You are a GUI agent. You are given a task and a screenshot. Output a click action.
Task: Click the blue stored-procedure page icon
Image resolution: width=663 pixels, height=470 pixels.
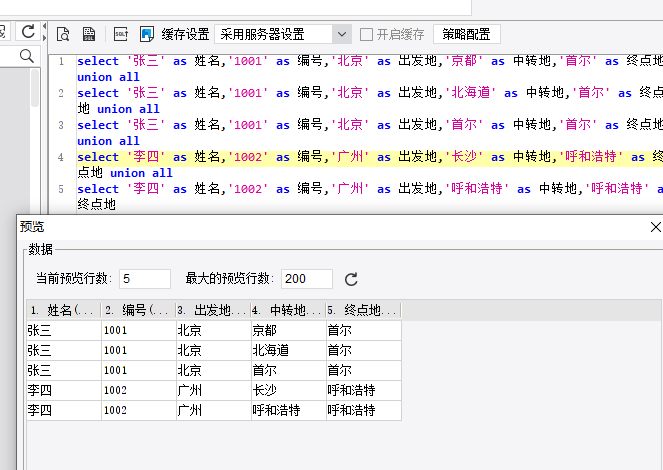(147, 34)
